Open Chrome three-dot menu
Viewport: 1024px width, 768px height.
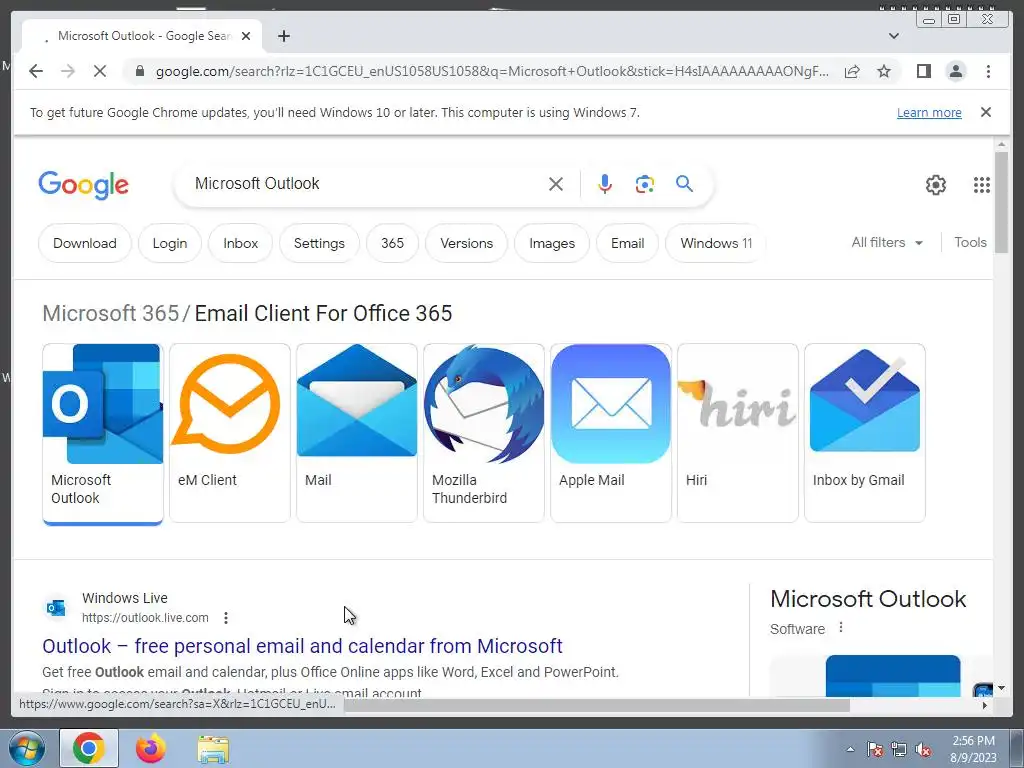[x=988, y=71]
